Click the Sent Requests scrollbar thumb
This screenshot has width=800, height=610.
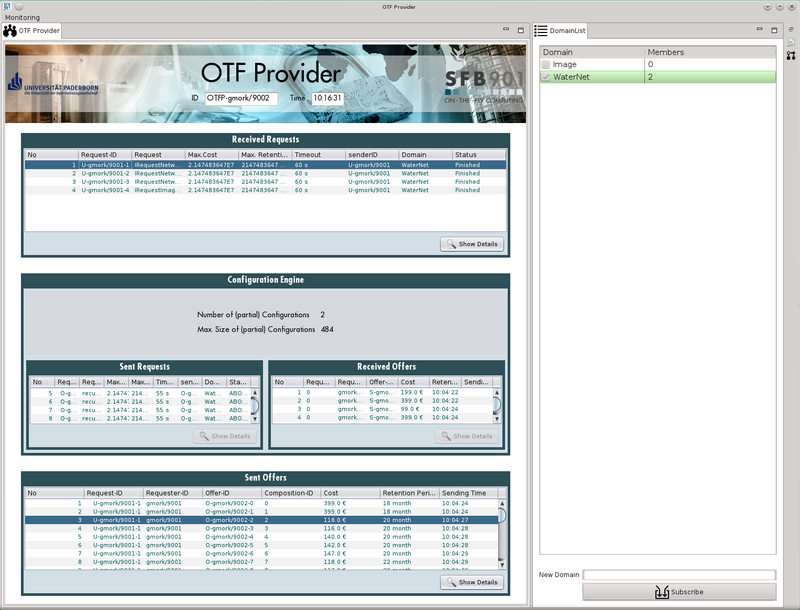255,406
